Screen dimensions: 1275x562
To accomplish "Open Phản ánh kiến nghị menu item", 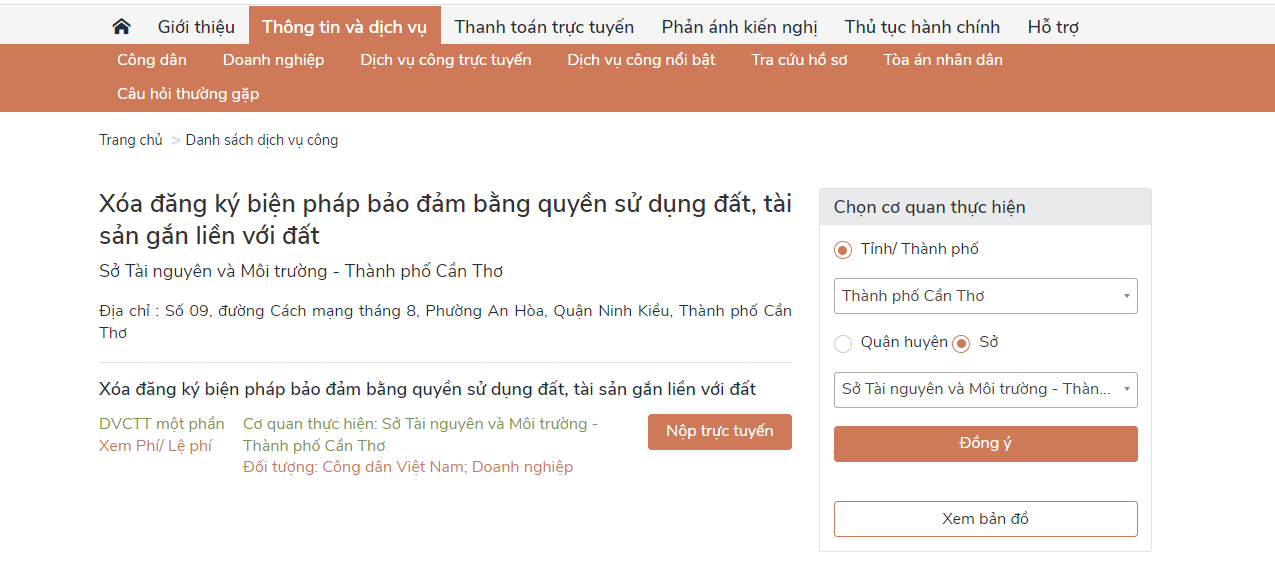I will pyautogui.click(x=739, y=27).
